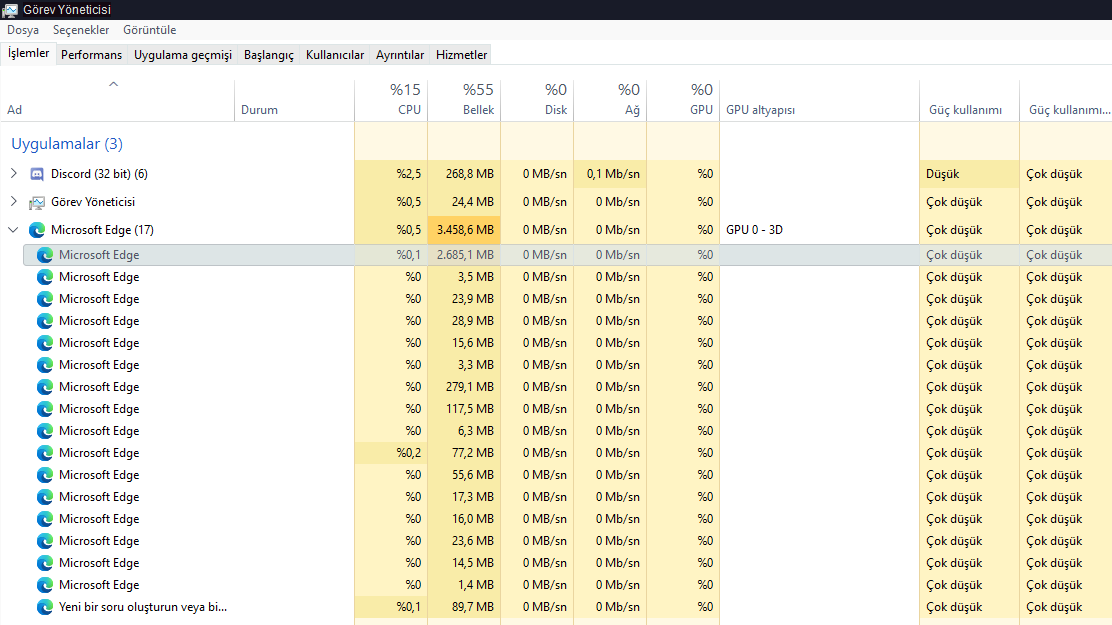Click the Düşük power usage cell
1112x625 pixels.
(969, 174)
